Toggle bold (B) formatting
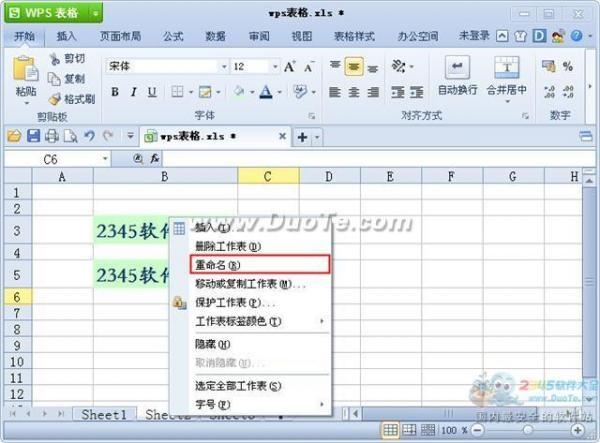 point(115,92)
